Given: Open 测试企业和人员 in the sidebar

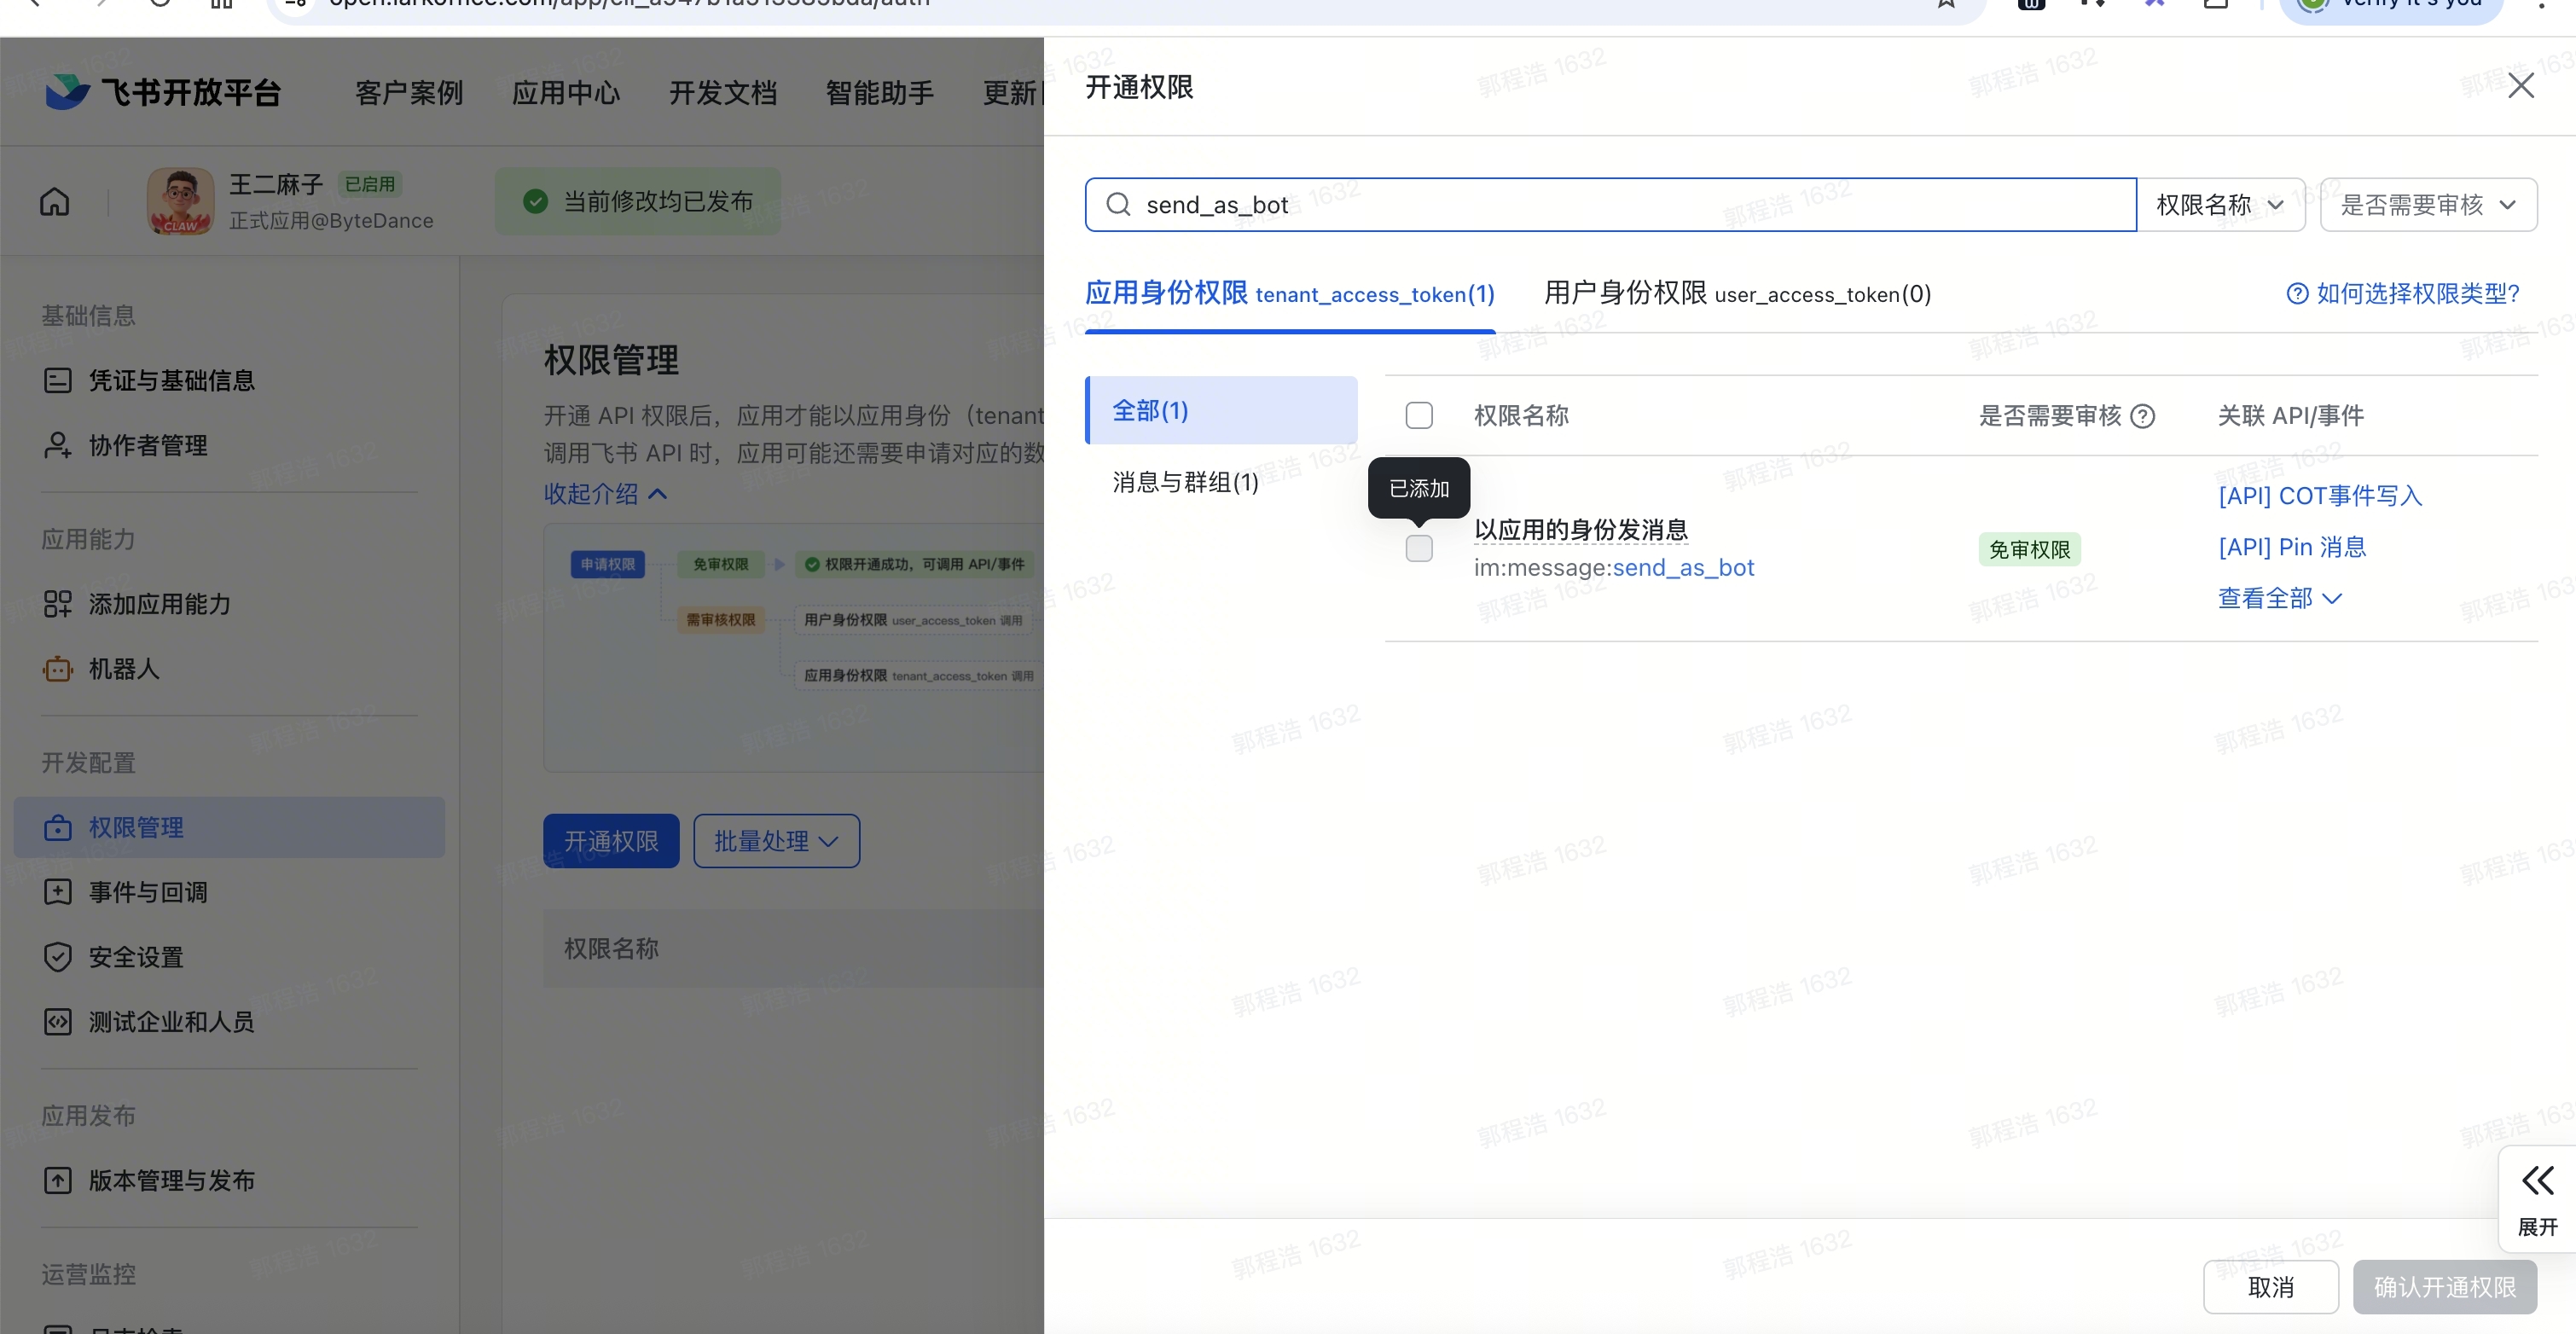Looking at the screenshot, I should coord(229,1022).
